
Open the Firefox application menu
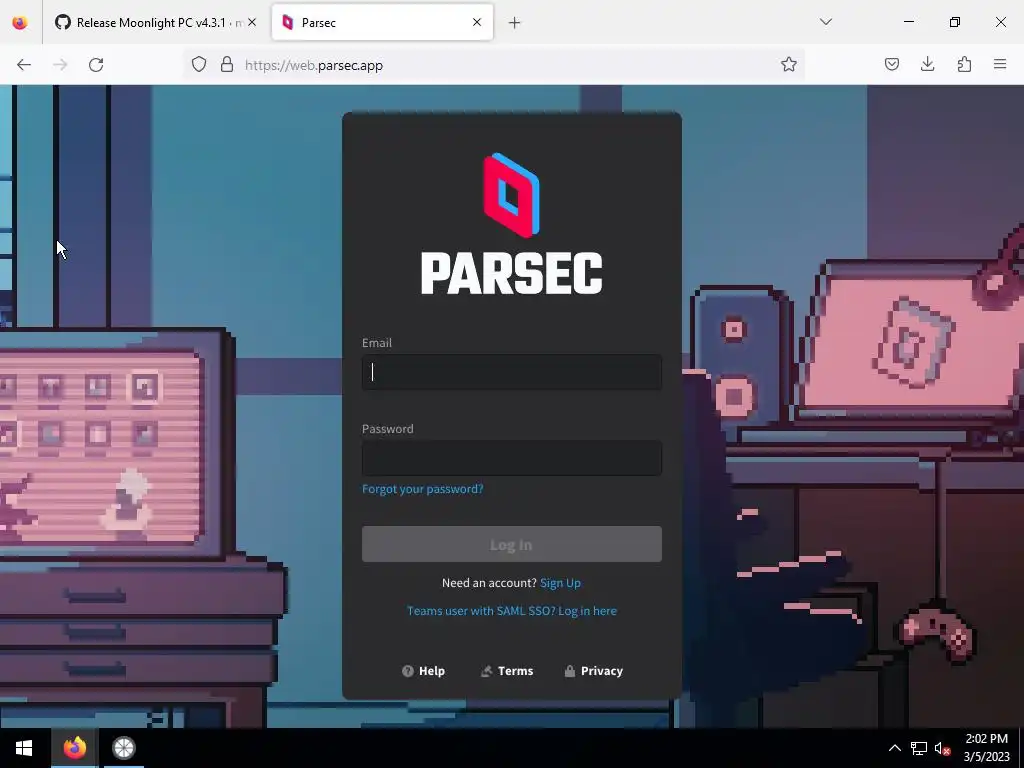(x=1000, y=64)
